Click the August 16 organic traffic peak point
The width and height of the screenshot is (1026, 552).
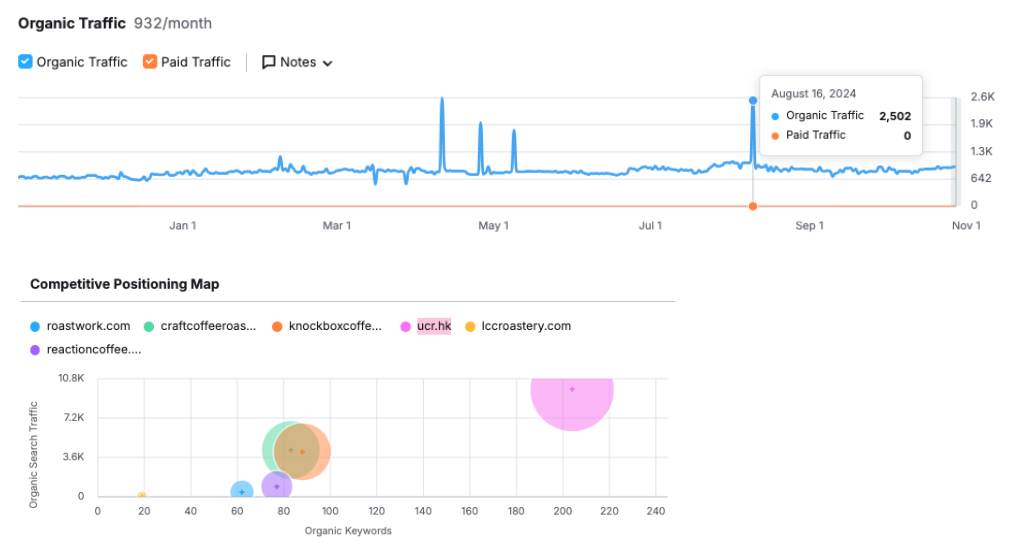point(753,101)
